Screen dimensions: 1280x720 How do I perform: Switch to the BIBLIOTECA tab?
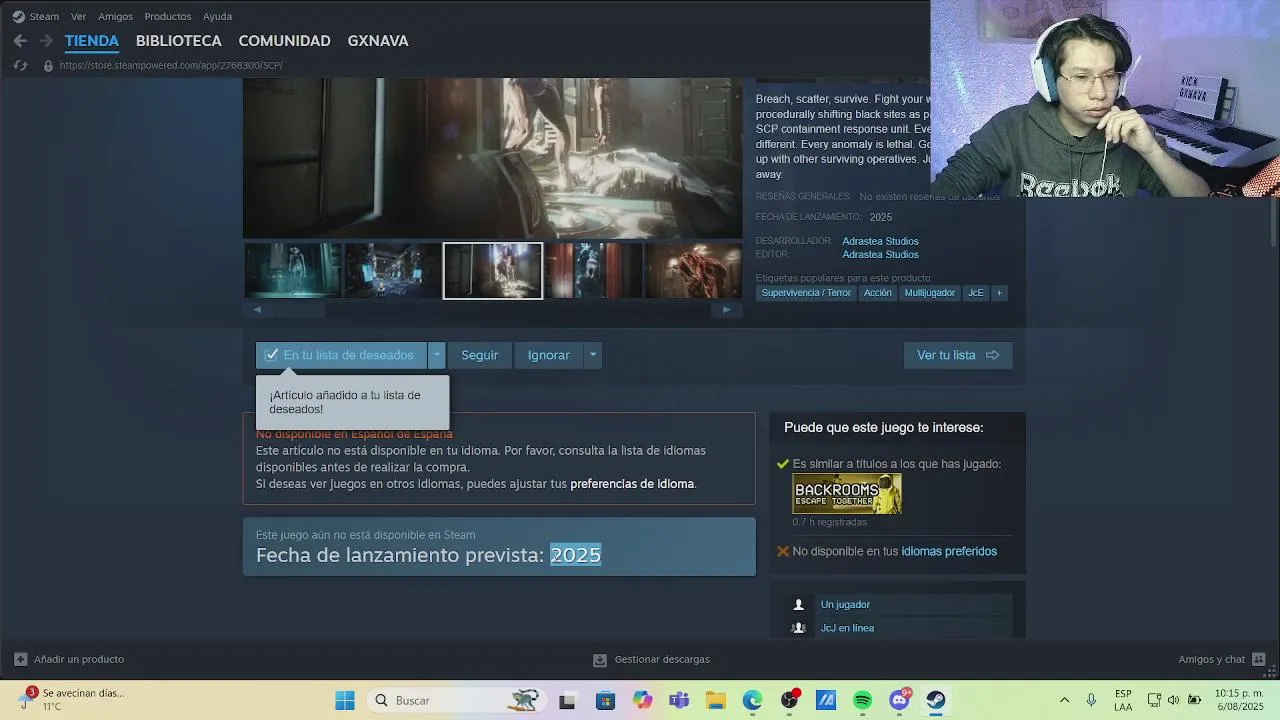click(179, 41)
